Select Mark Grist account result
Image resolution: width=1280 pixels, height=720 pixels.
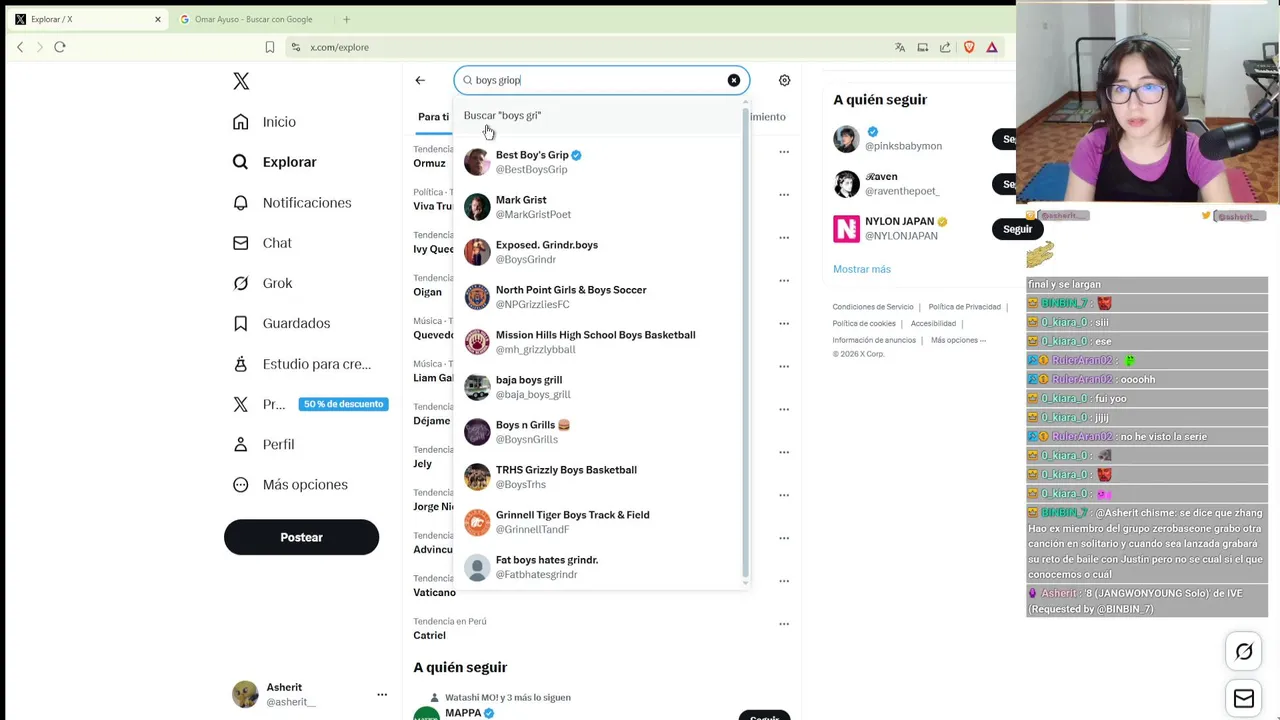pyautogui.click(x=600, y=207)
